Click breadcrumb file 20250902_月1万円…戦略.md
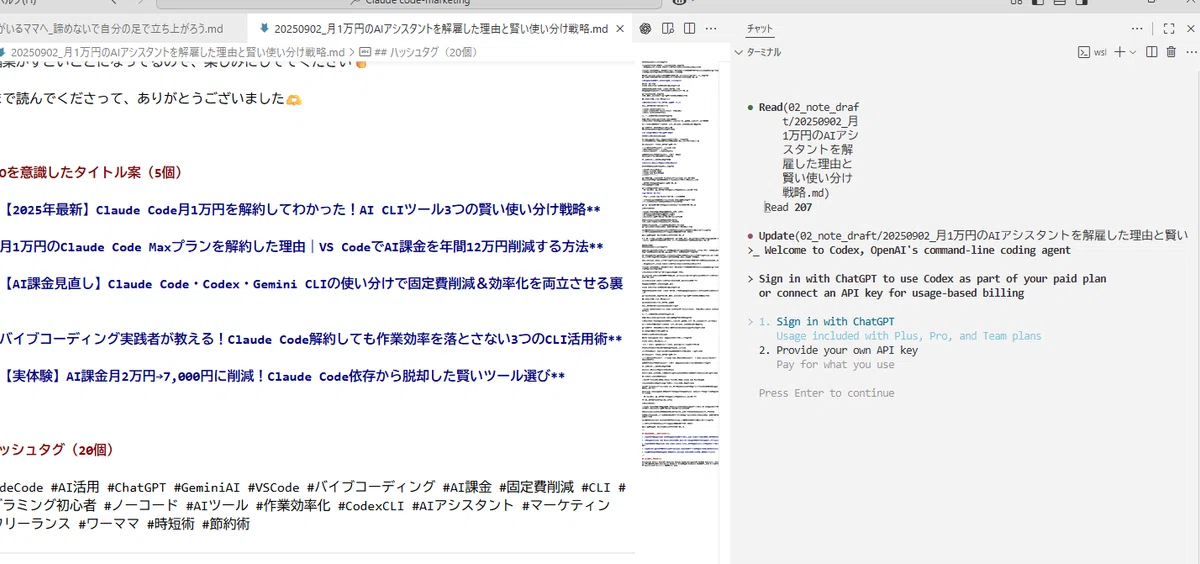 176,52
